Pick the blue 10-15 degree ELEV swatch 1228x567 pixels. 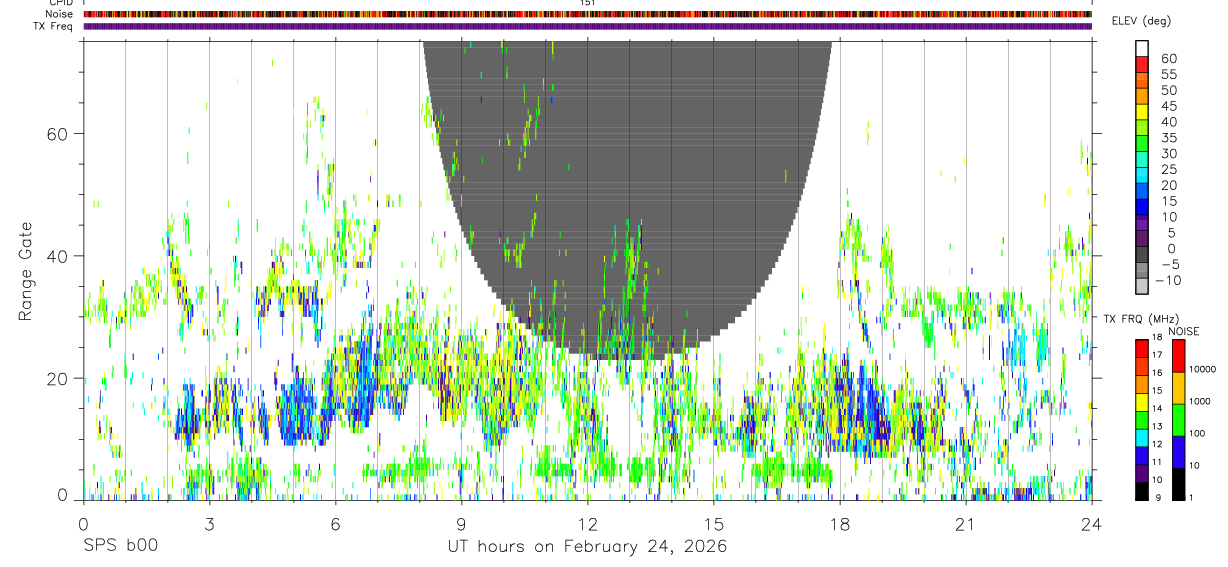click(1143, 208)
